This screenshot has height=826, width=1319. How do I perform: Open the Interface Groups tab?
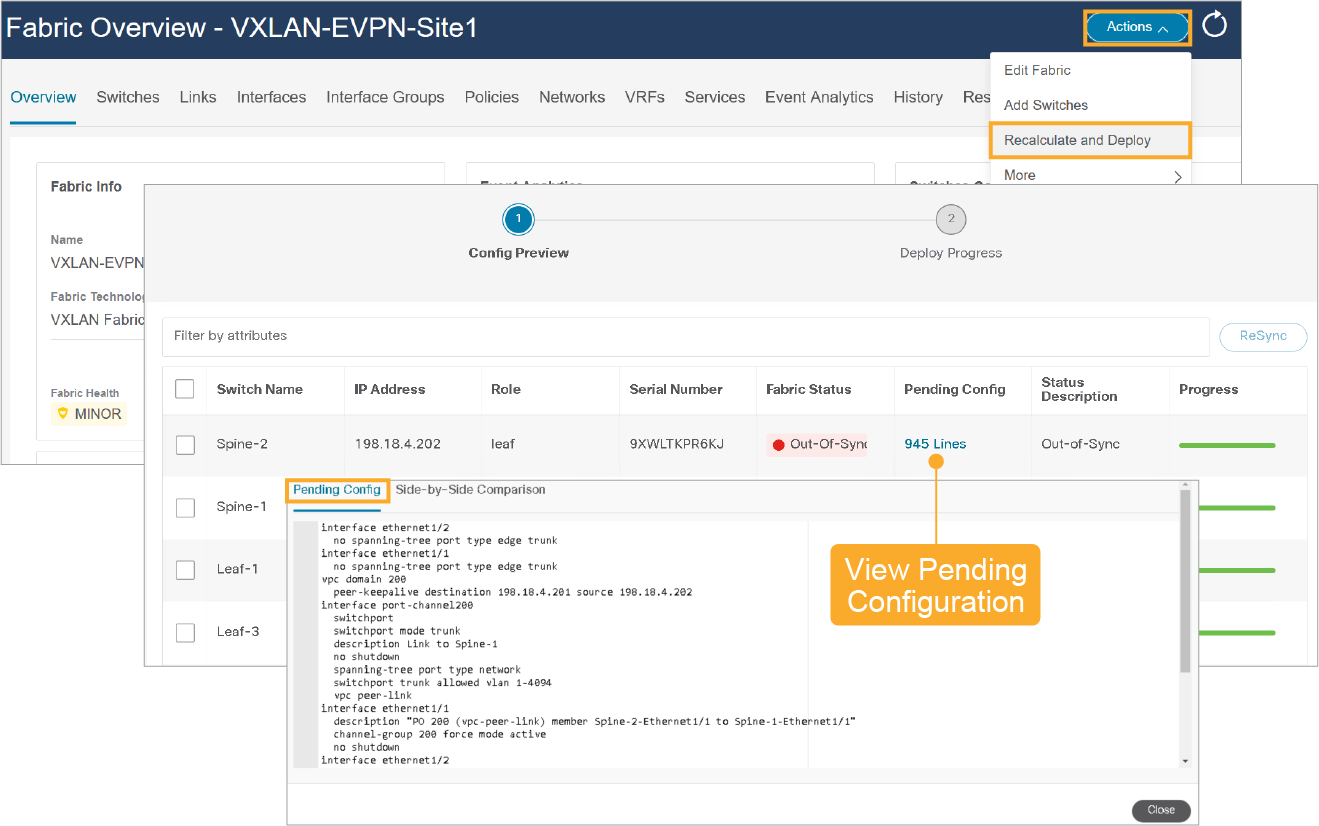tap(385, 97)
